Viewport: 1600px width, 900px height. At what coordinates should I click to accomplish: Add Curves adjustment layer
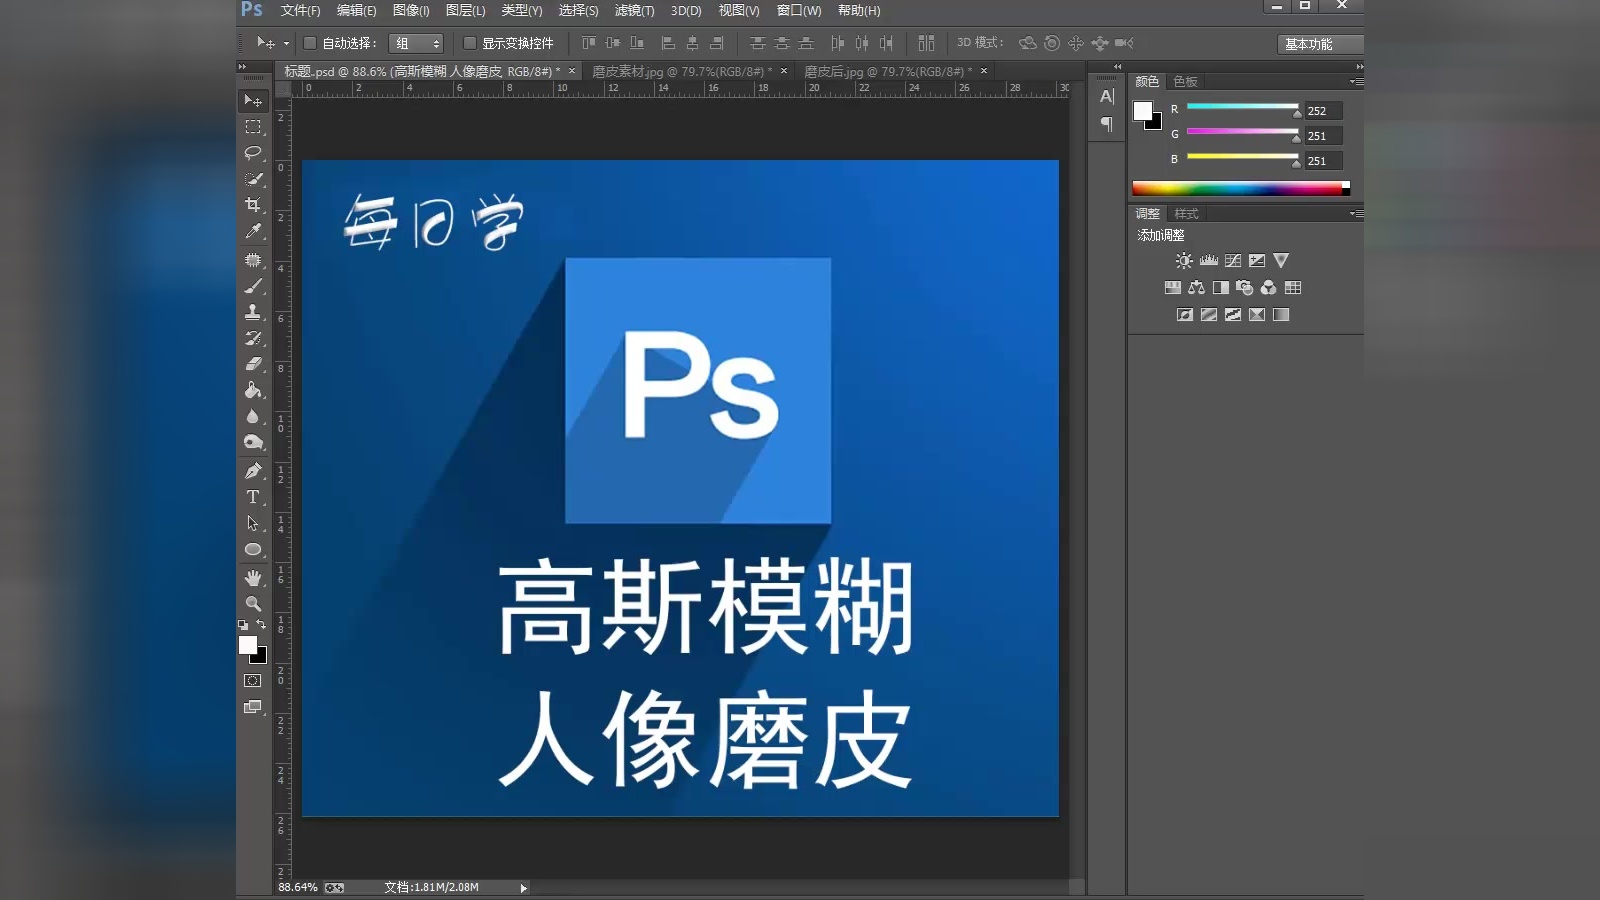[x=1233, y=260]
